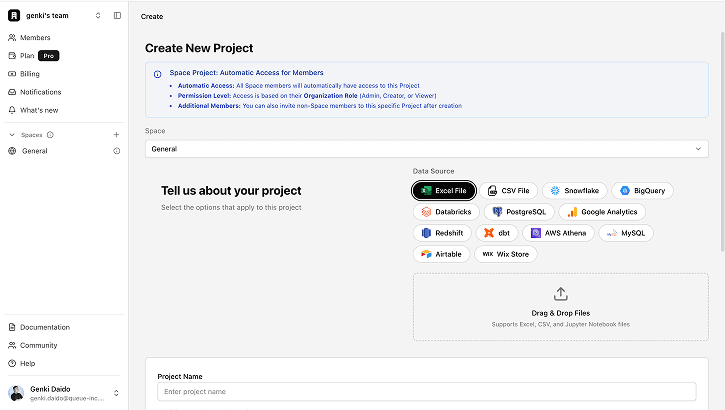Select Excel File as data source

444,190
